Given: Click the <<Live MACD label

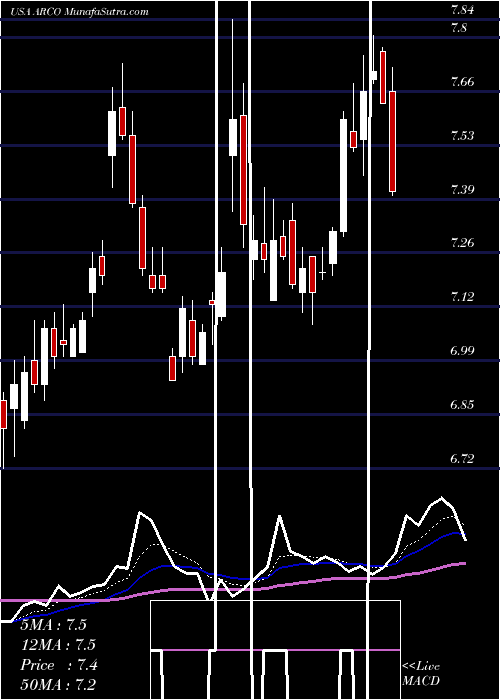Looking at the screenshot, I should (421, 673).
